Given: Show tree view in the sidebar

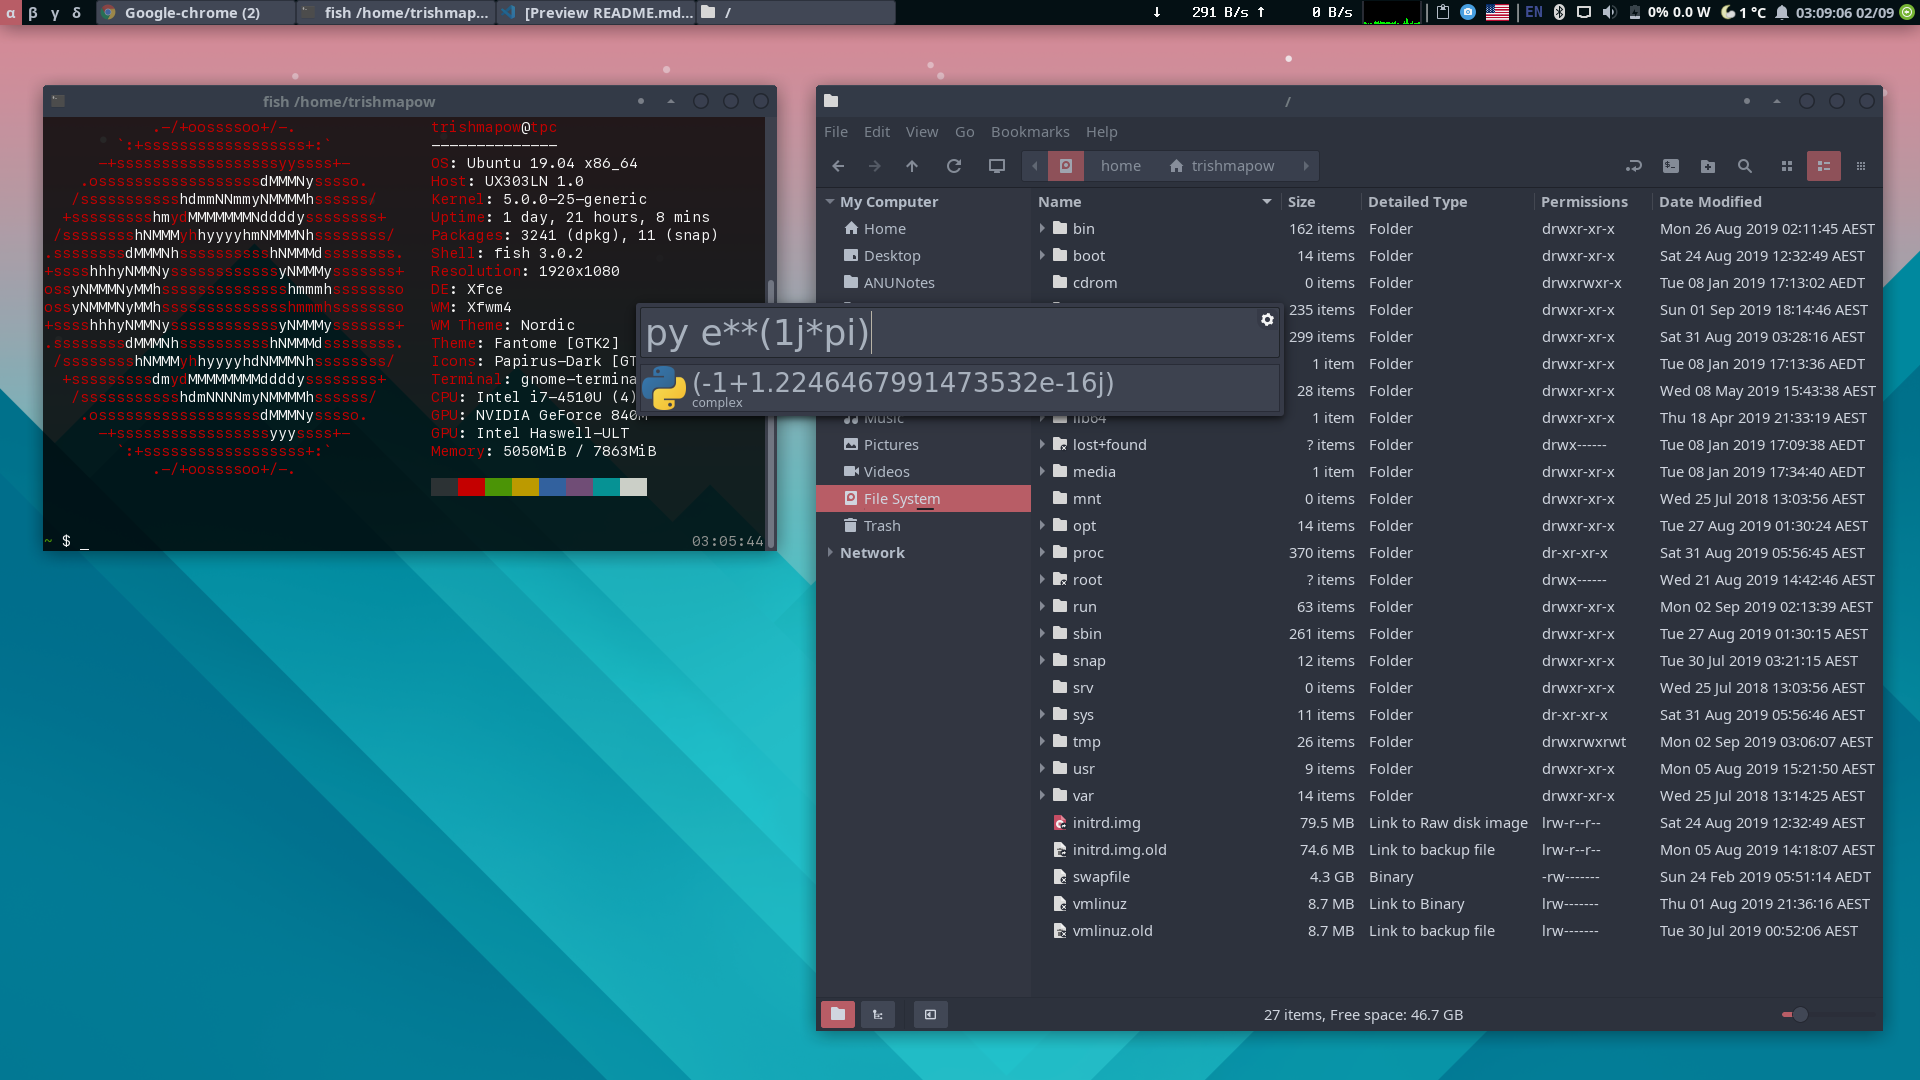Looking at the screenshot, I should pyautogui.click(x=877, y=1014).
